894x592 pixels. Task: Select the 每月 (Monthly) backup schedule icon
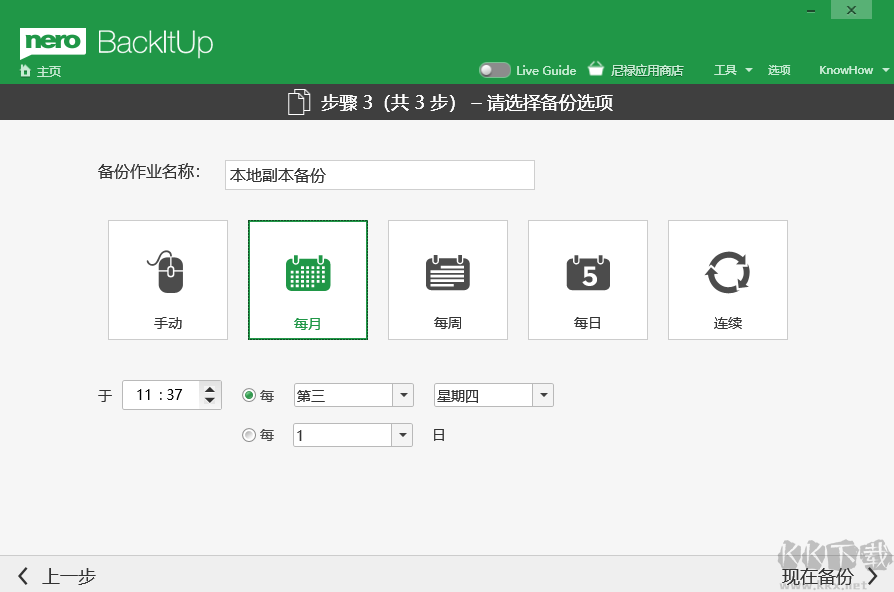(x=307, y=278)
